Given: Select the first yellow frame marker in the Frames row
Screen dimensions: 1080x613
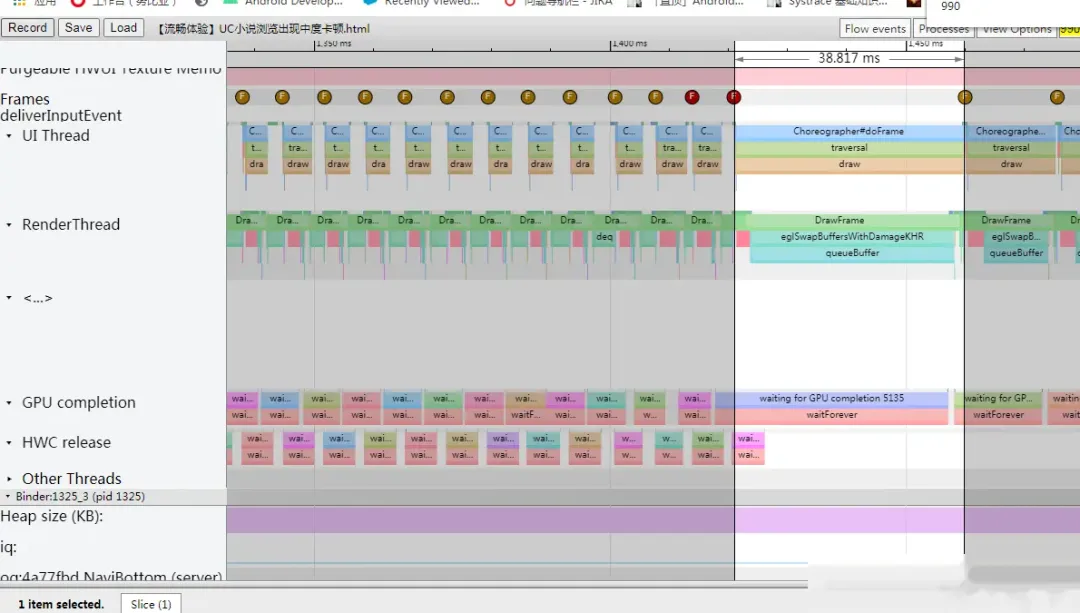Looking at the screenshot, I should pyautogui.click(x=242, y=97).
